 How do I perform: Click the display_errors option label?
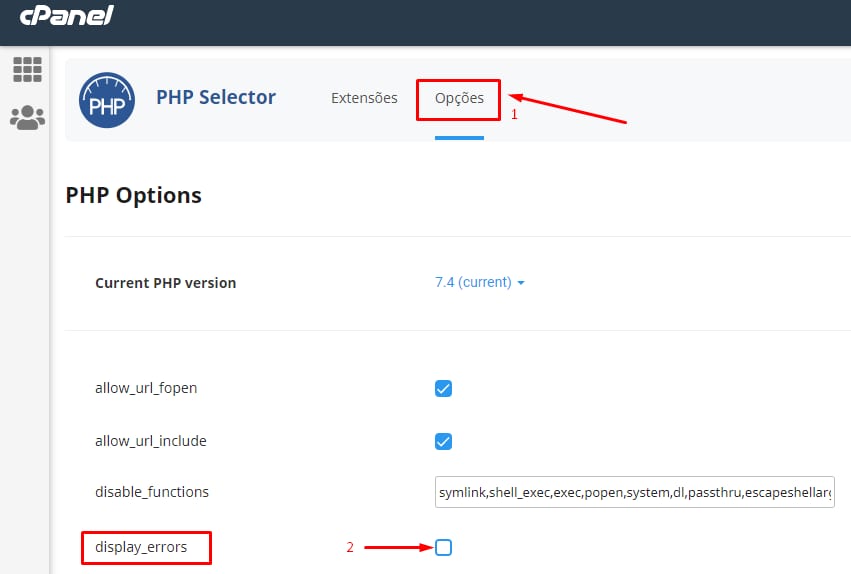click(x=141, y=547)
